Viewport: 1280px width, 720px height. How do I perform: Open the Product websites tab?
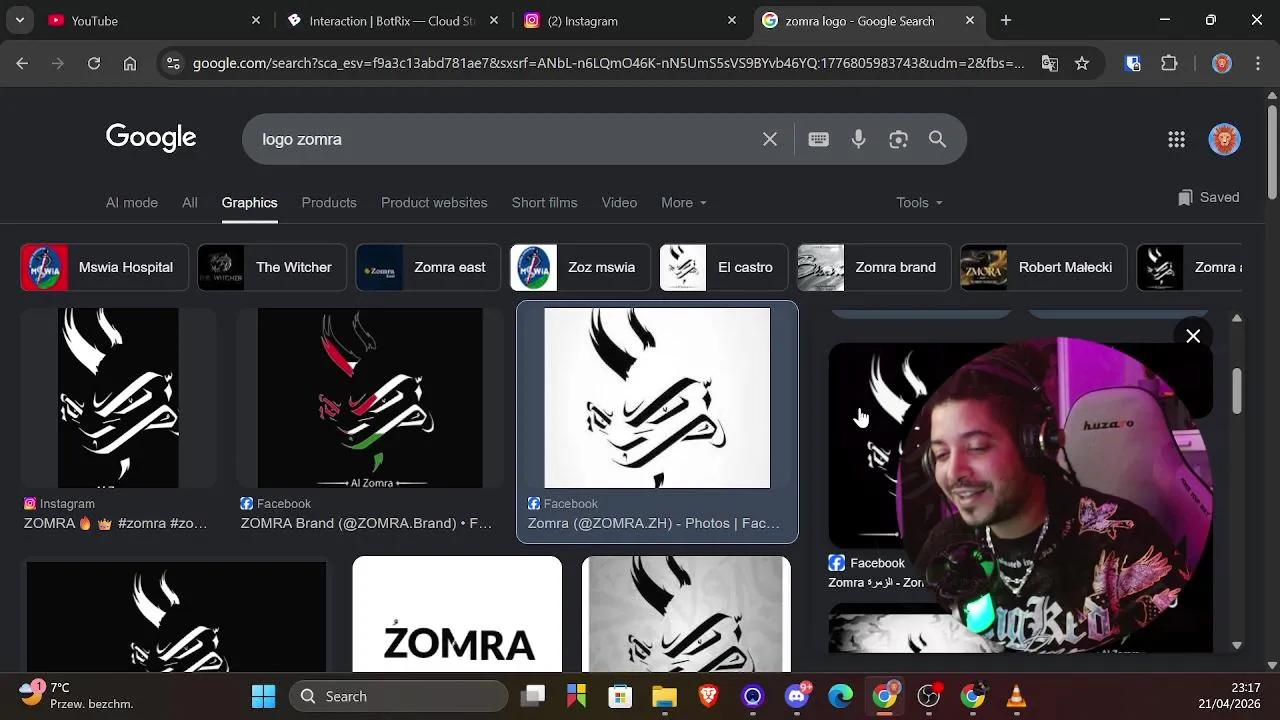click(x=434, y=202)
